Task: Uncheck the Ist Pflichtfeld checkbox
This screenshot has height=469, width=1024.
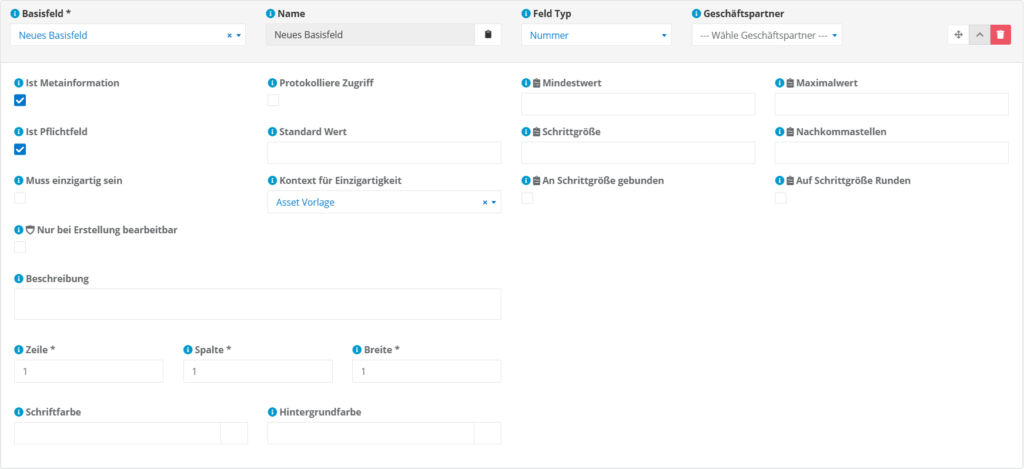Action: (20, 150)
